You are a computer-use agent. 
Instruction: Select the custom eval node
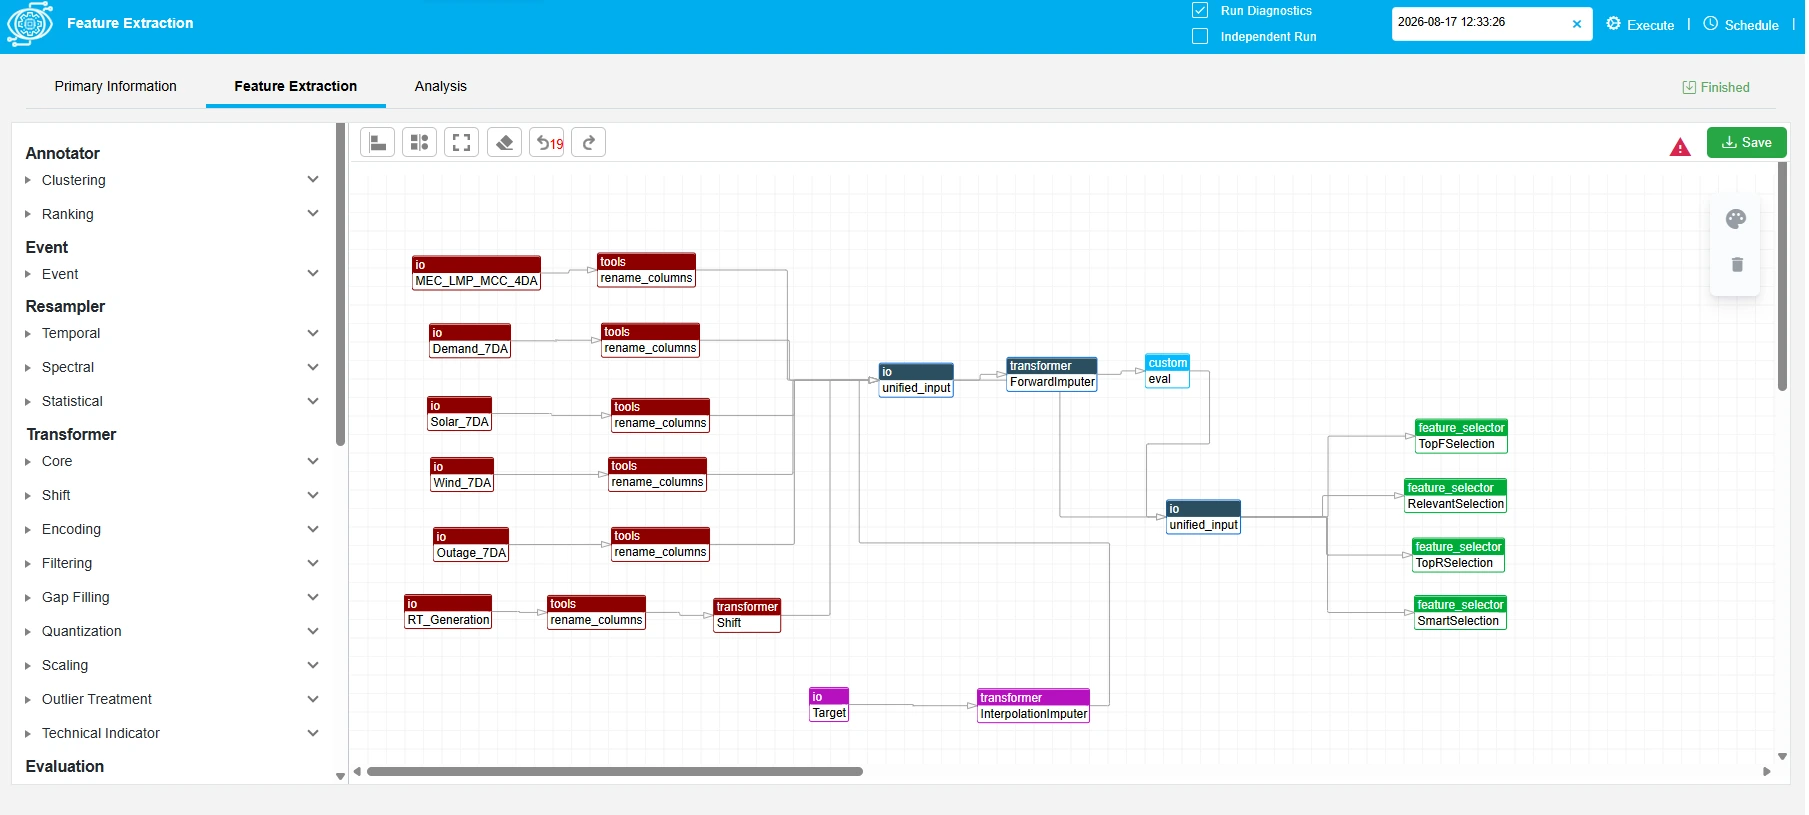(x=1167, y=371)
